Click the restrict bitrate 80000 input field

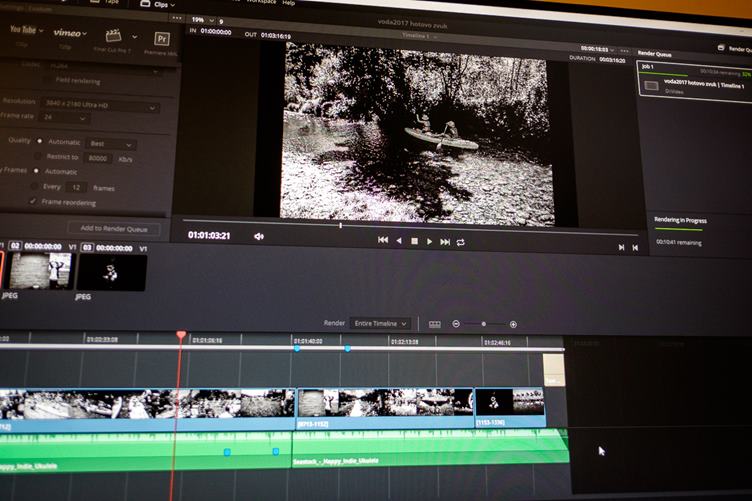pos(98,158)
